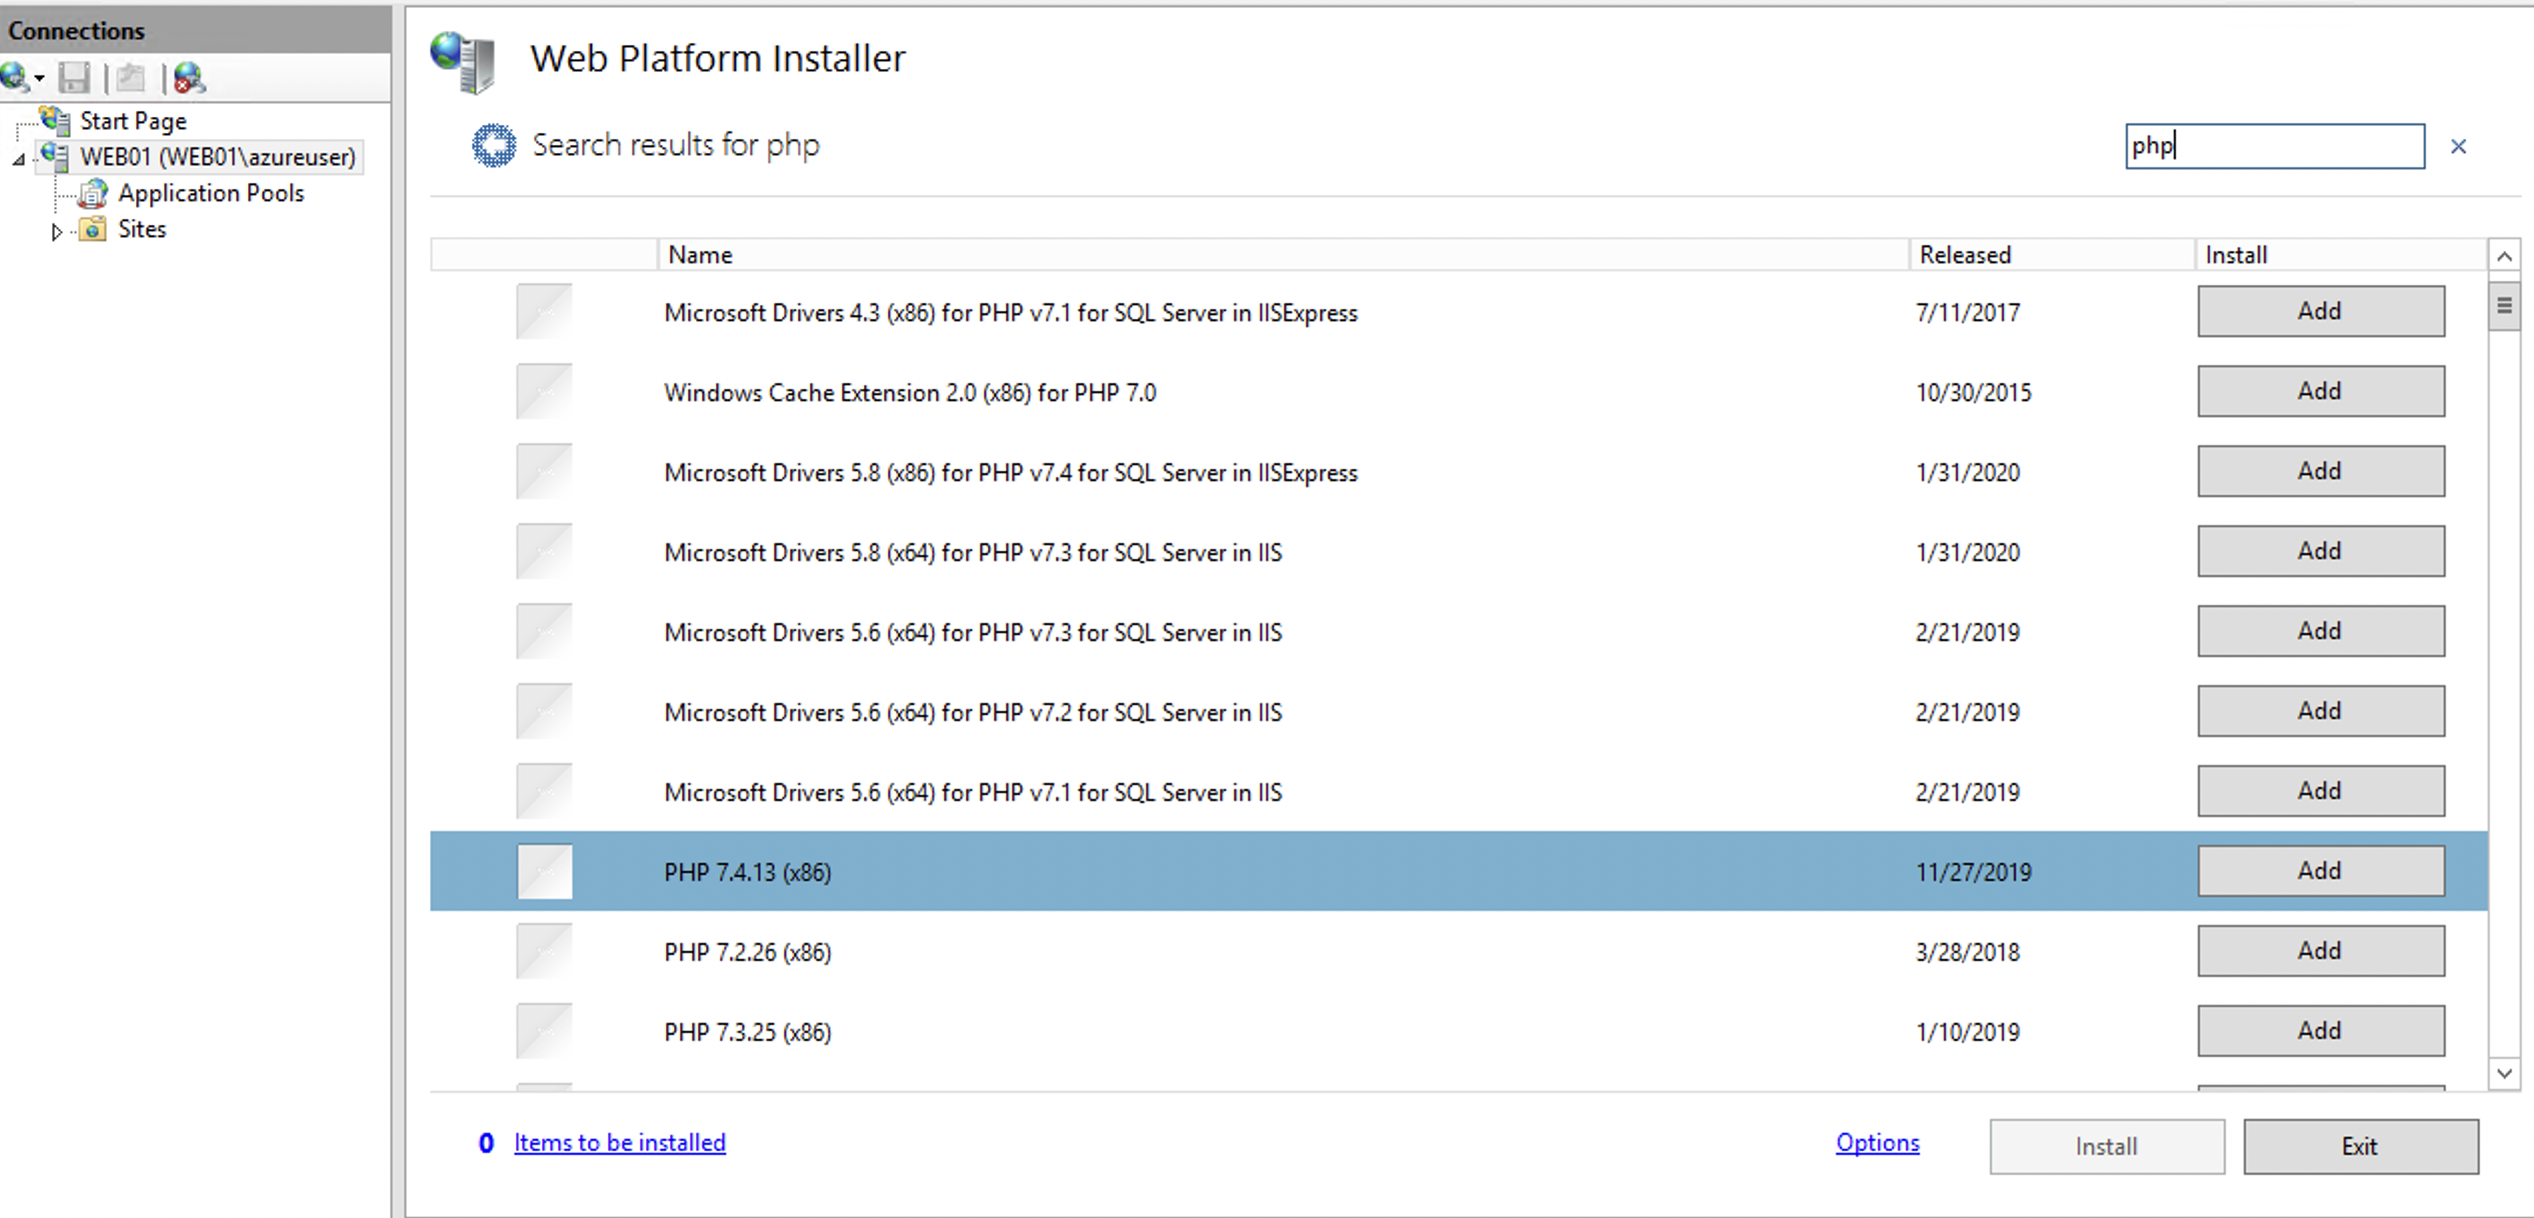Open the Options link
2534x1218 pixels.
[x=1877, y=1142]
